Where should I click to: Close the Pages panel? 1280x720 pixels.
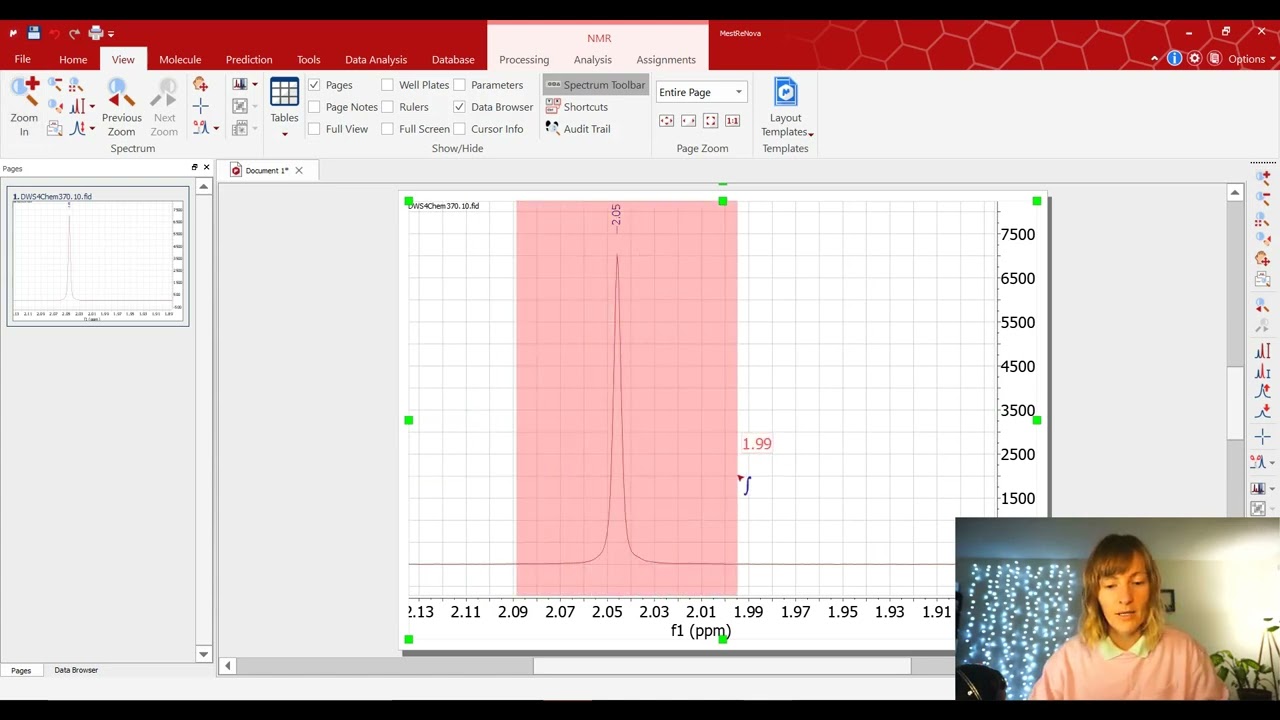click(206, 167)
